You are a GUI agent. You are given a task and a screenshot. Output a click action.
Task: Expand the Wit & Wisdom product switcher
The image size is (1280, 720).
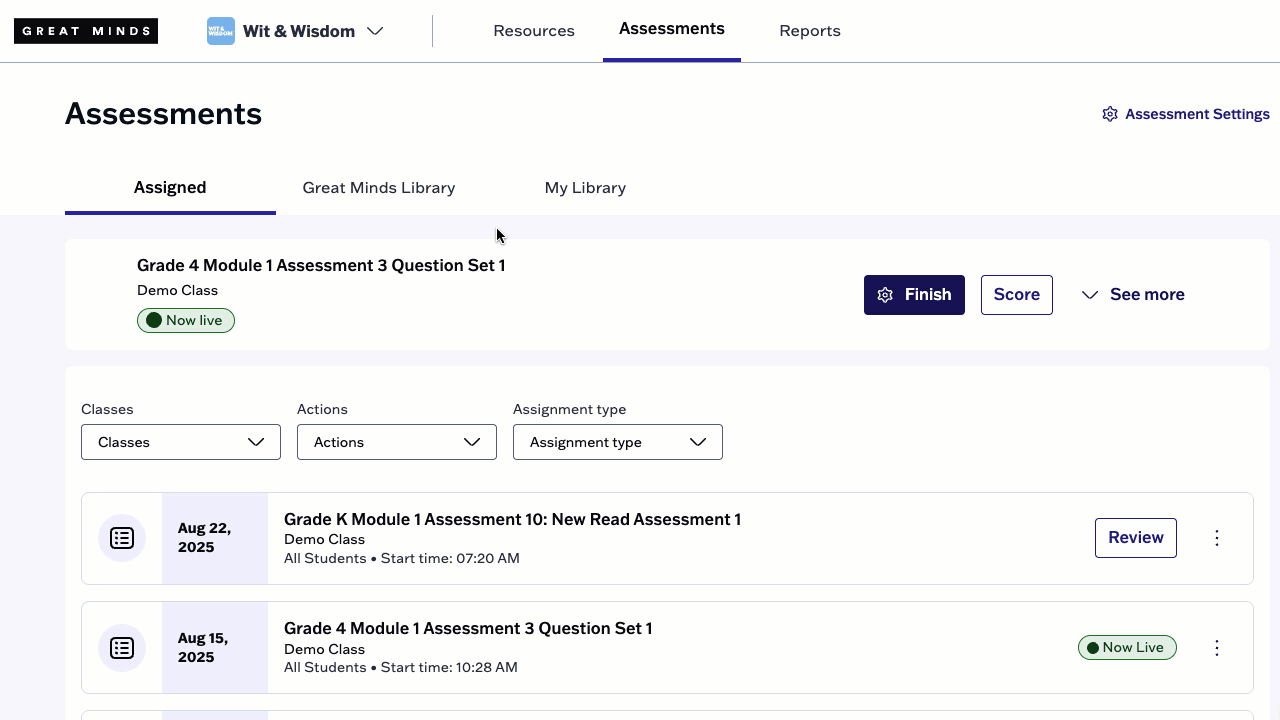pos(375,31)
